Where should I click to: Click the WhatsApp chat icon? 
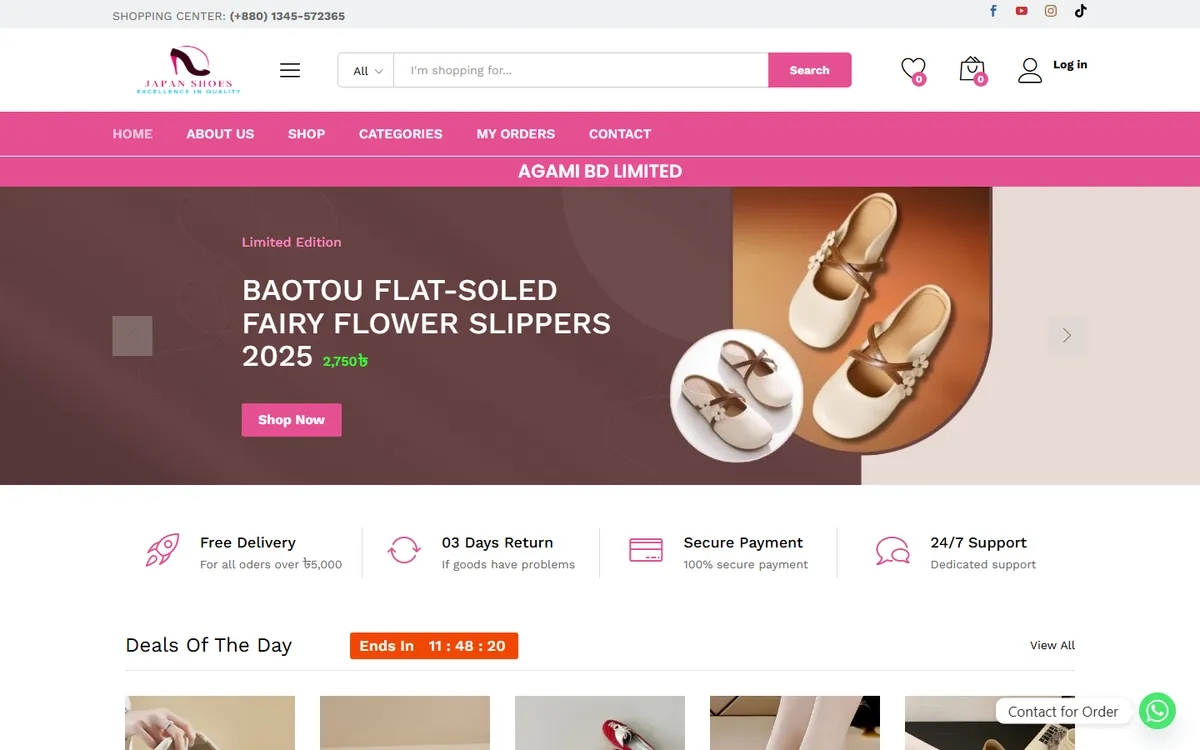[x=1158, y=711]
